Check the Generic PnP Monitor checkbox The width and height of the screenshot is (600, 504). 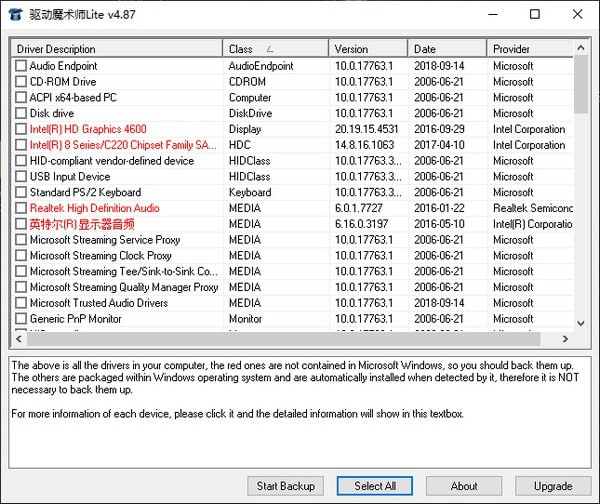(21, 319)
